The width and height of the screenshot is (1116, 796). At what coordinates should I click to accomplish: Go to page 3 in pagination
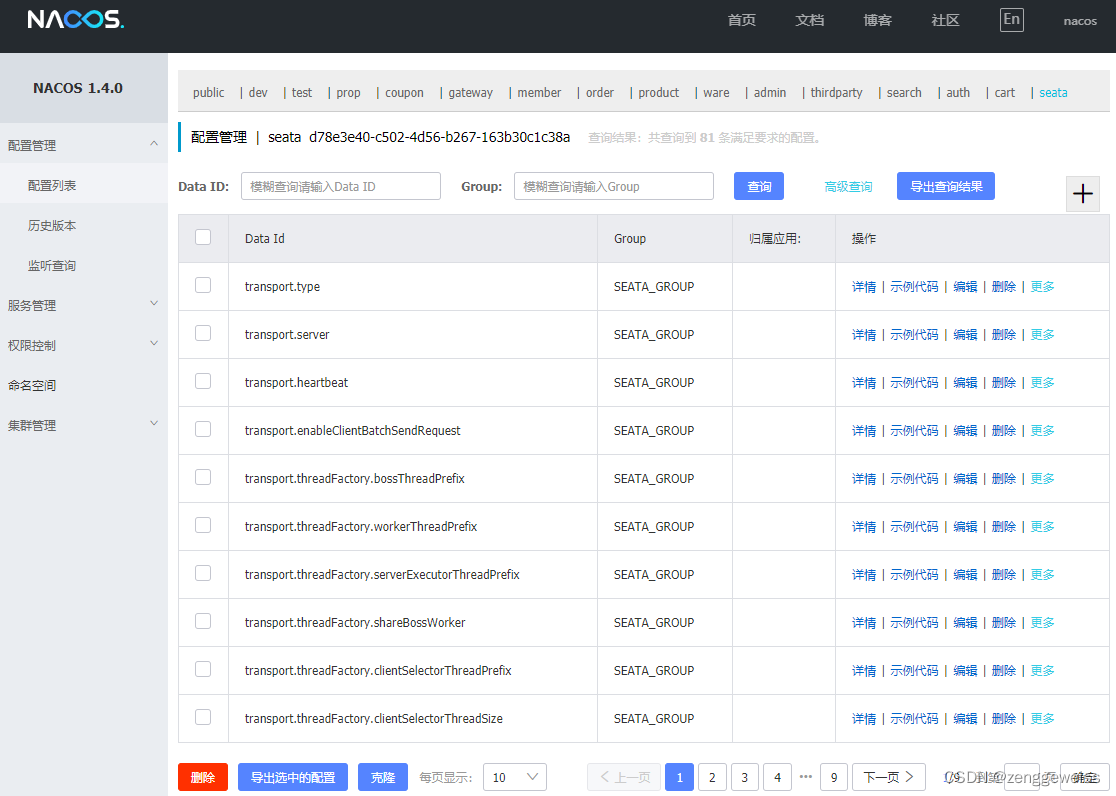coord(744,777)
